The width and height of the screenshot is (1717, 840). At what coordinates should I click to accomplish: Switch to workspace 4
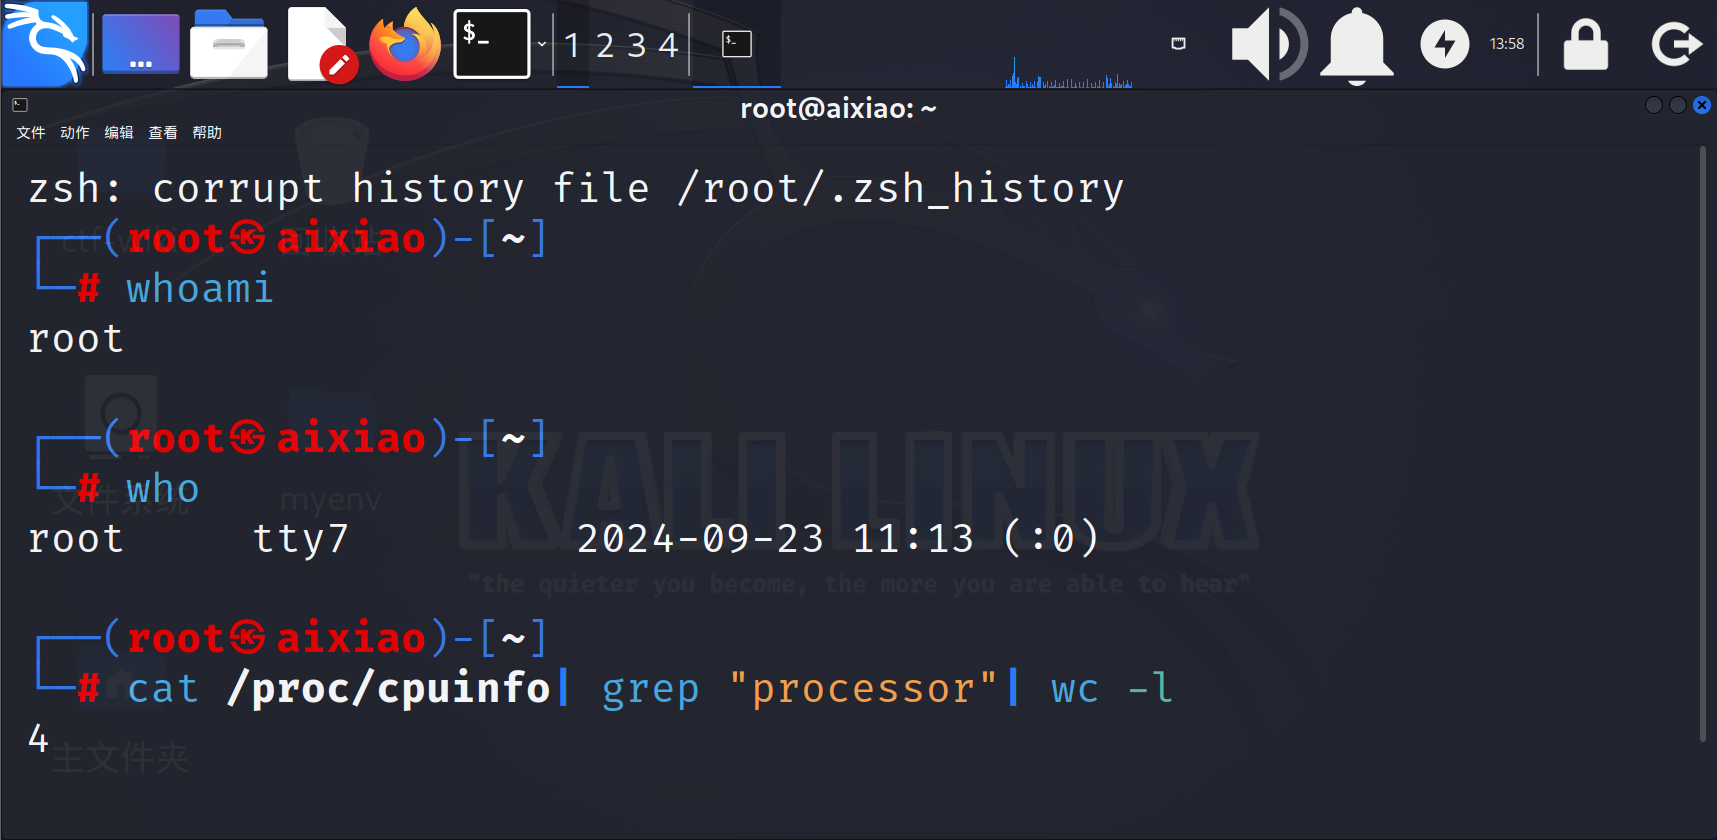point(668,45)
